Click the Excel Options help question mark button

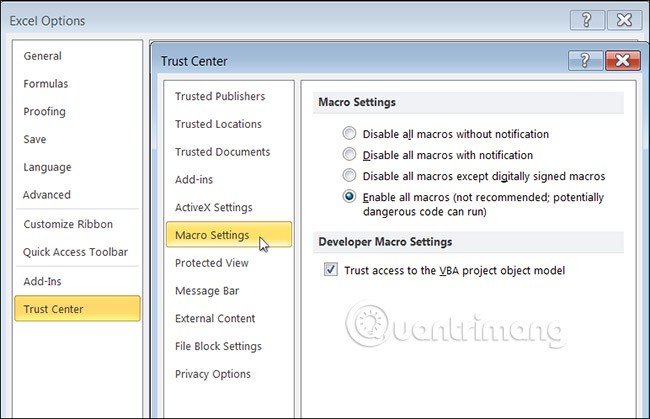point(587,20)
